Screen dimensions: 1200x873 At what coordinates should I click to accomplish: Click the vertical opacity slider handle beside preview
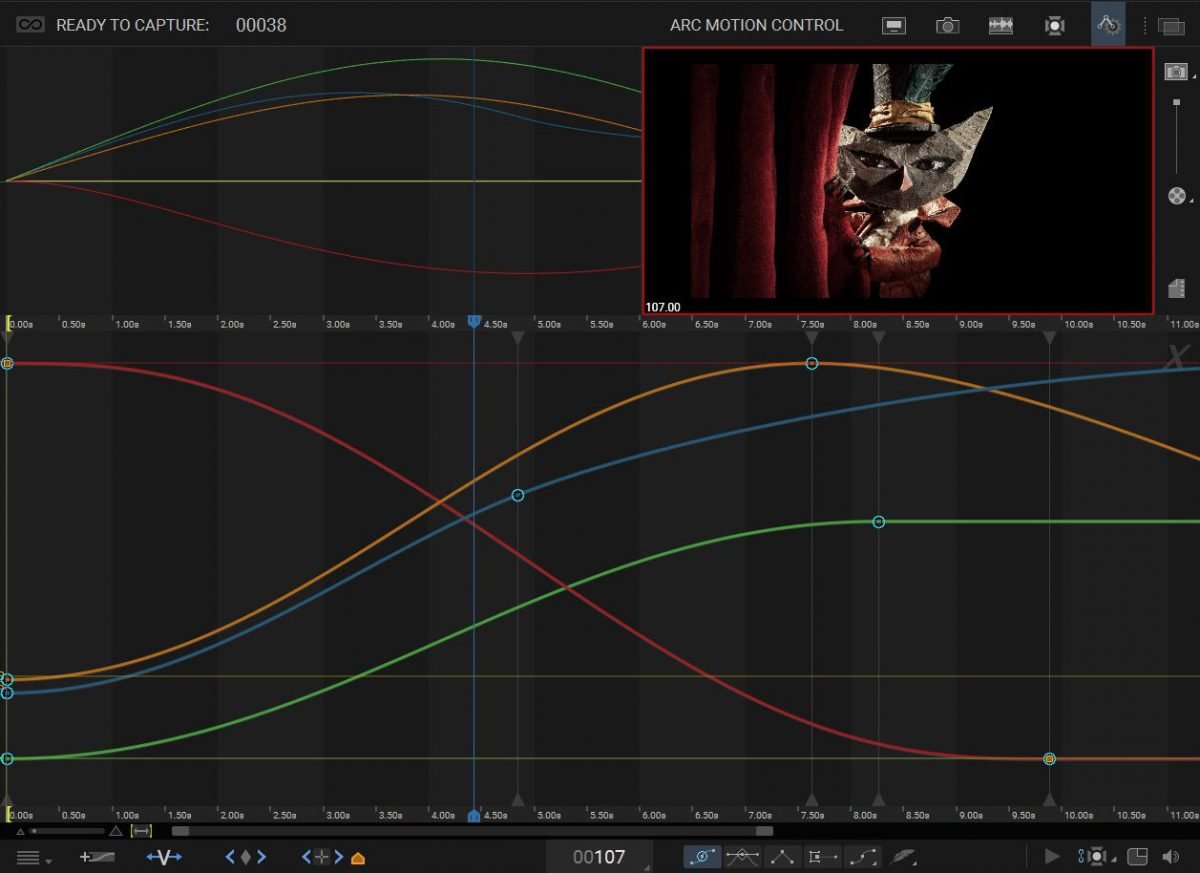coord(1177,101)
